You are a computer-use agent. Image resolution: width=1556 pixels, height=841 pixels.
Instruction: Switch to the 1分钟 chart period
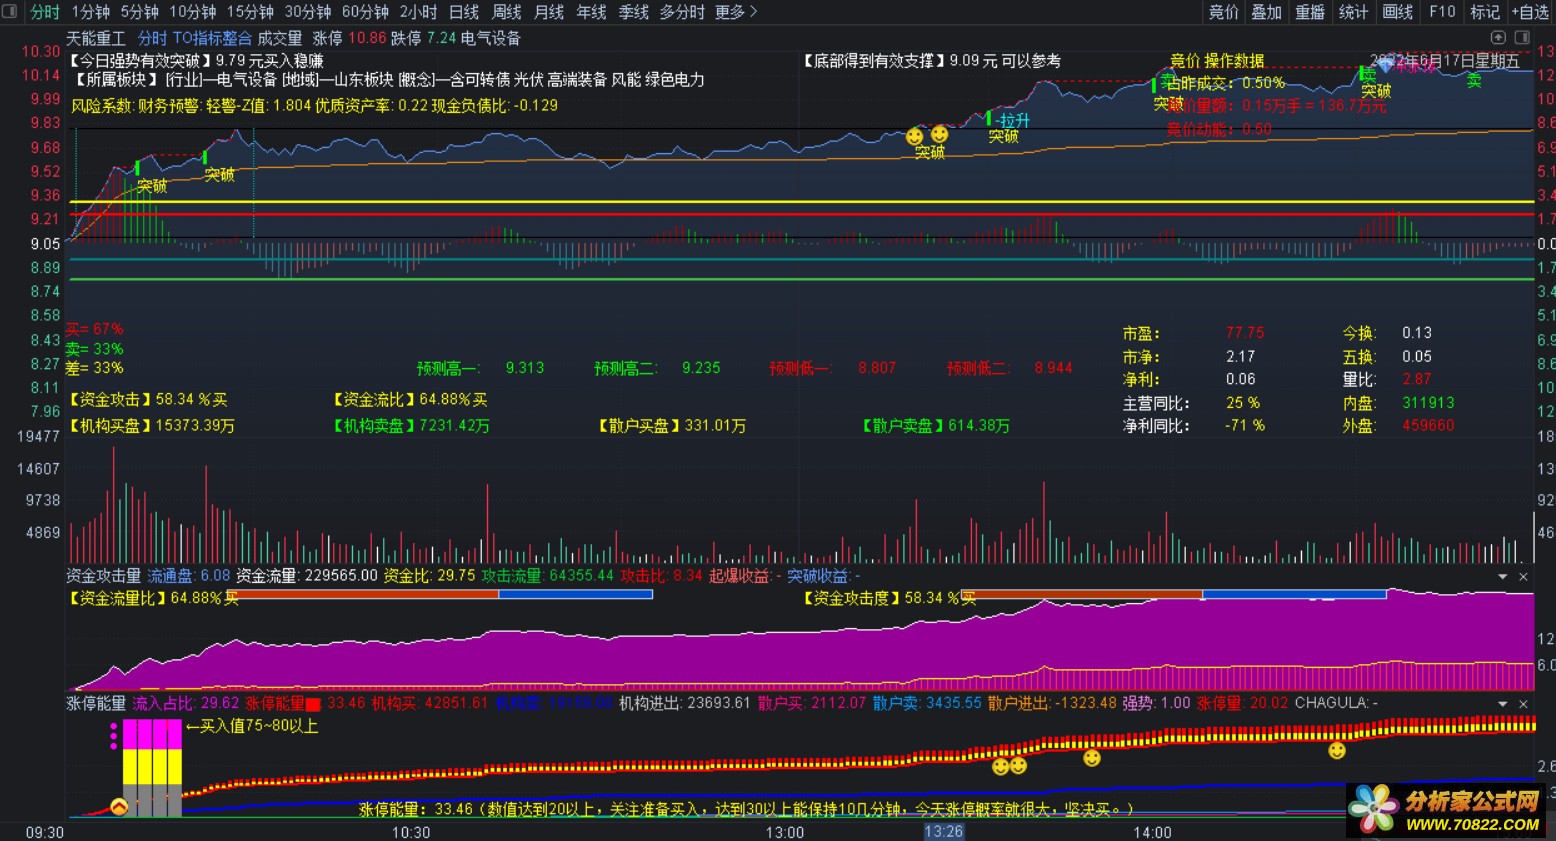[91, 12]
